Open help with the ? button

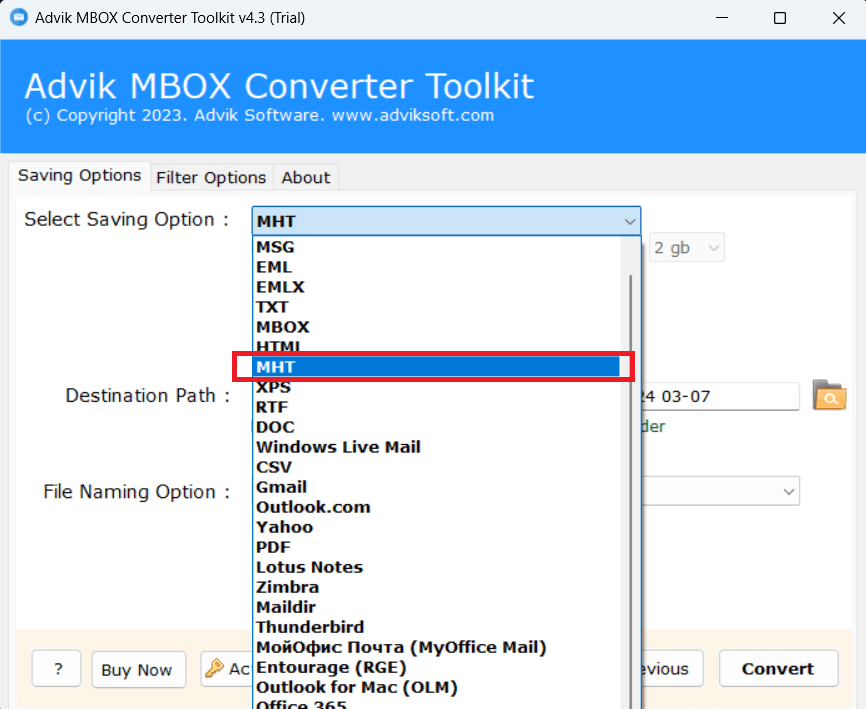pyautogui.click(x=57, y=669)
